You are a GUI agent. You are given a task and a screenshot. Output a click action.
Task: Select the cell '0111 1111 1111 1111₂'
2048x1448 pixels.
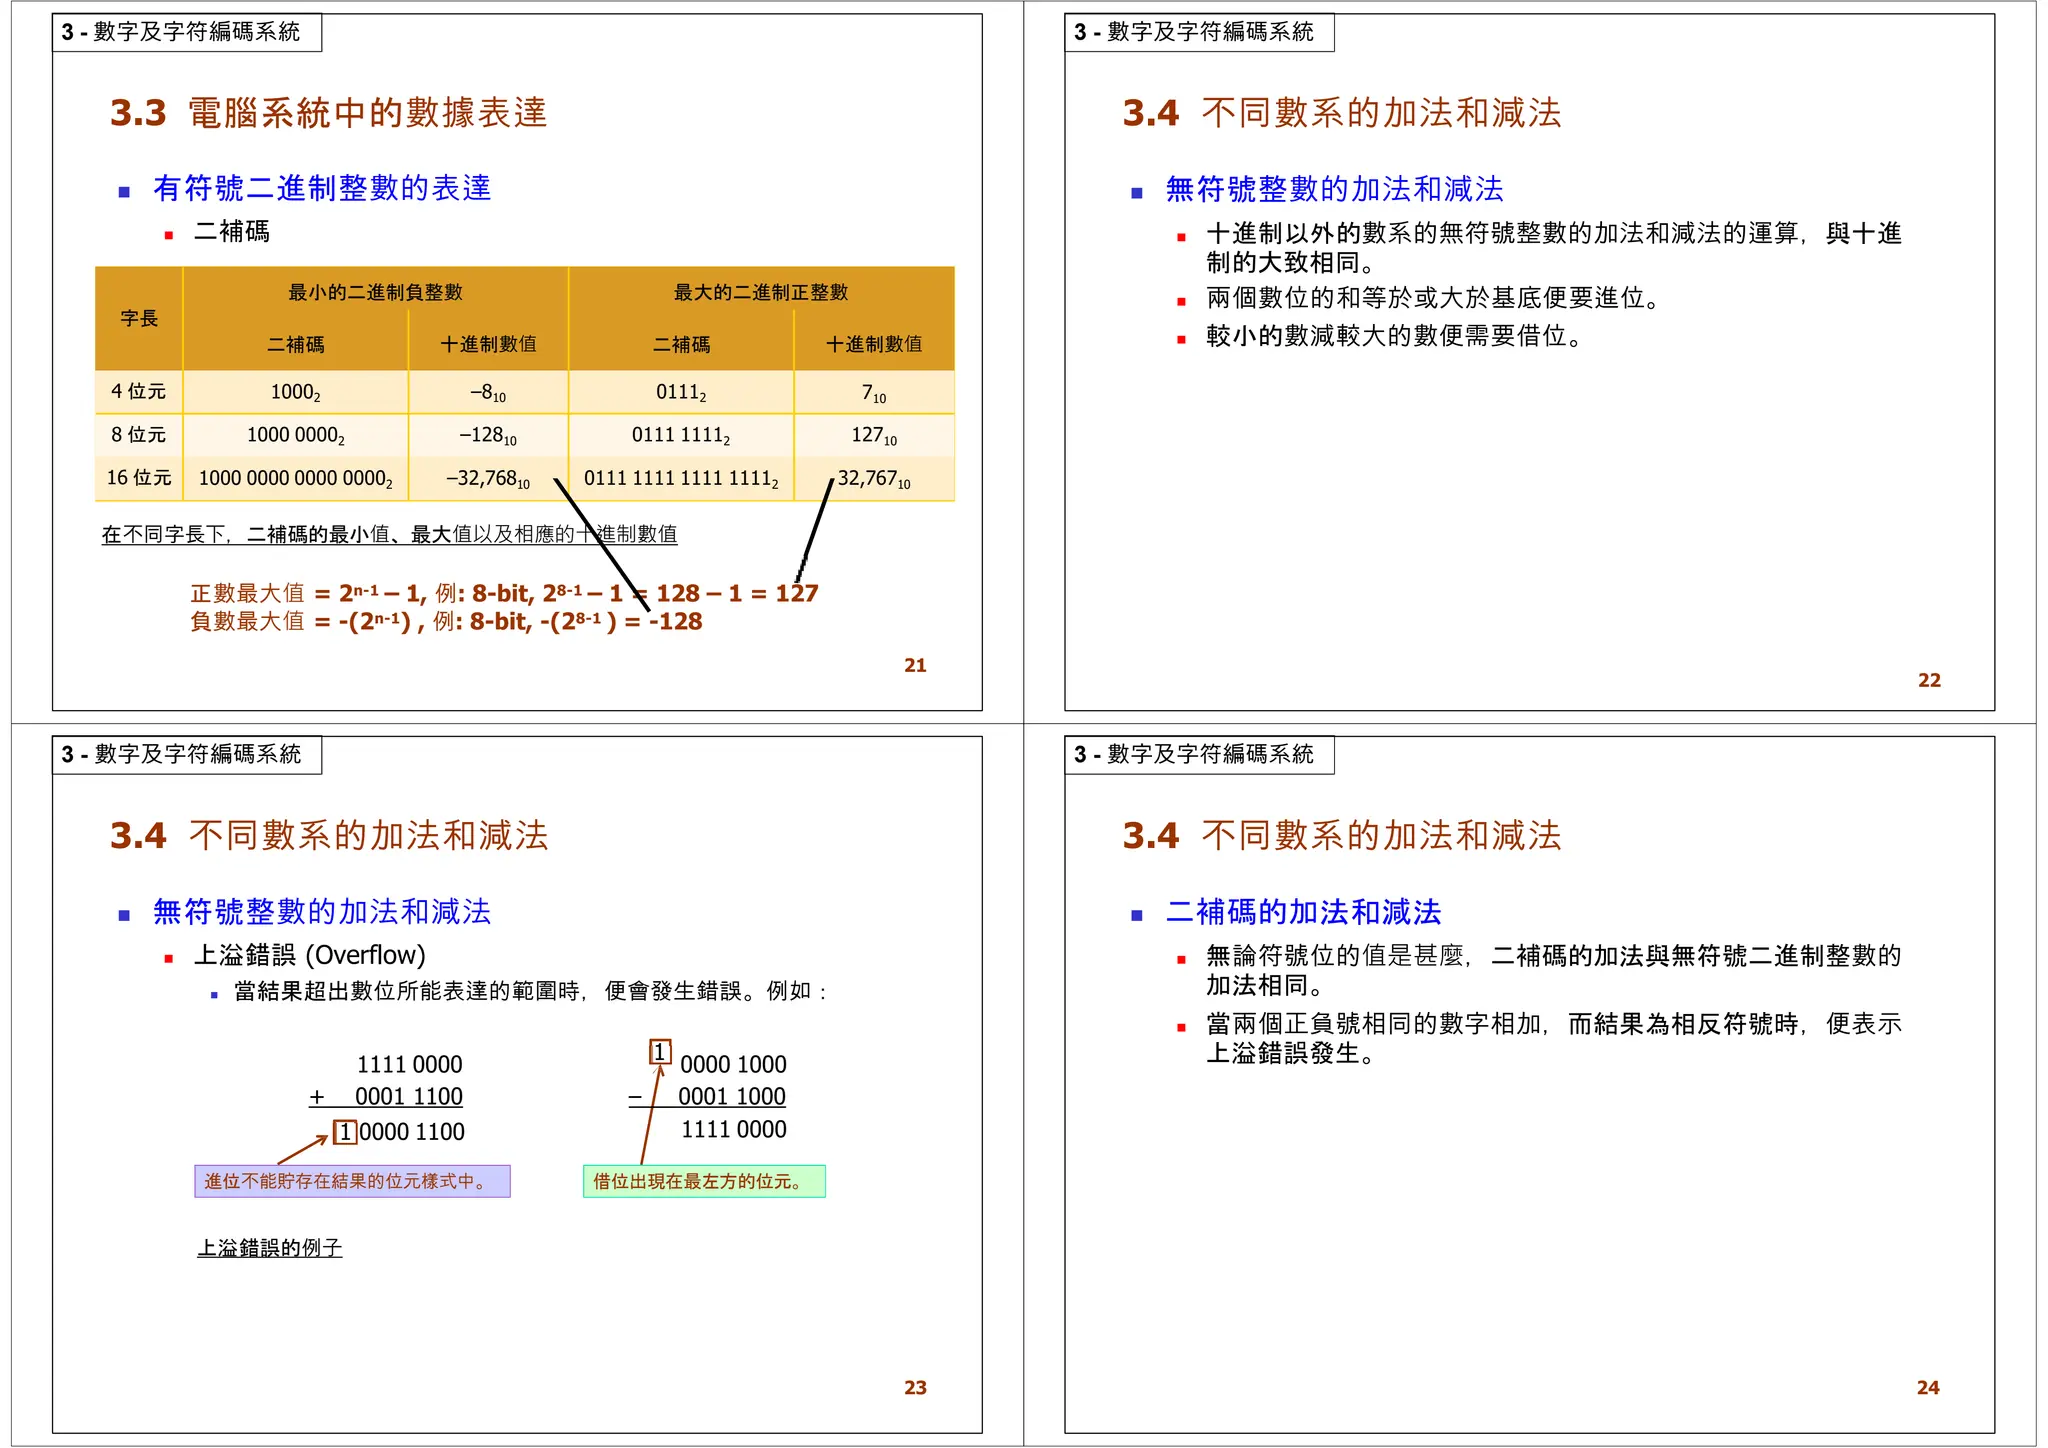[x=681, y=478]
